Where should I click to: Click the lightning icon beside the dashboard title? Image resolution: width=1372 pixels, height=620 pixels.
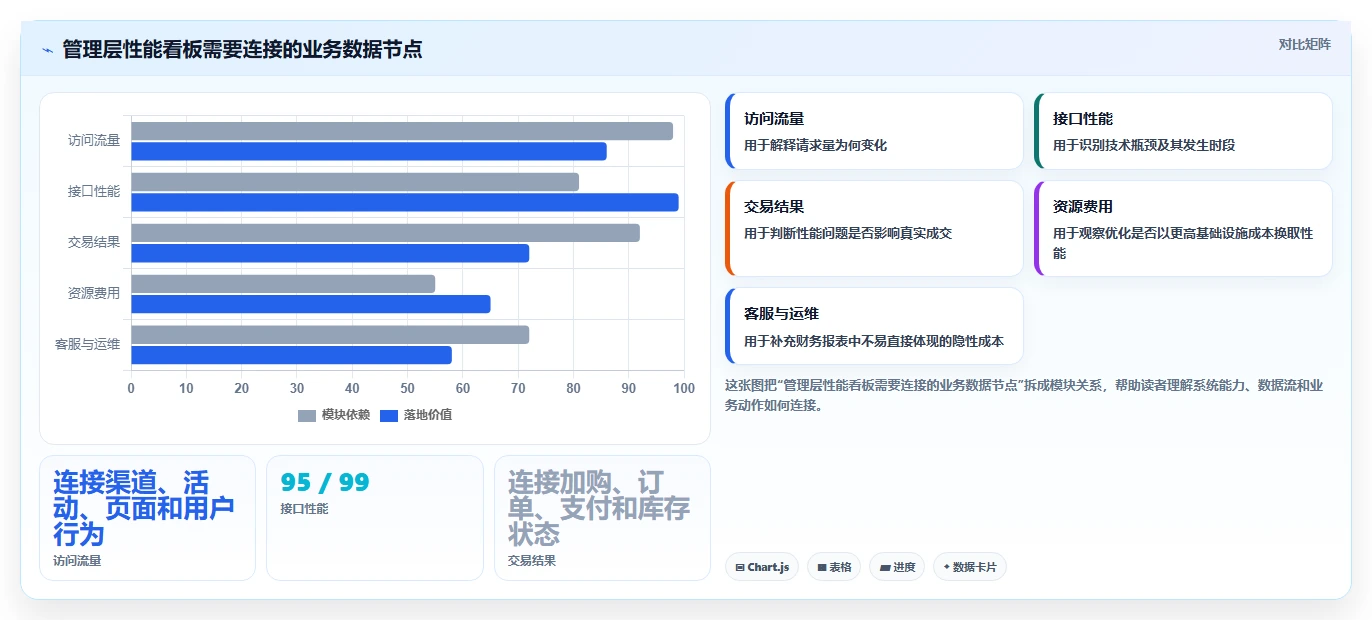pyautogui.click(x=47, y=49)
